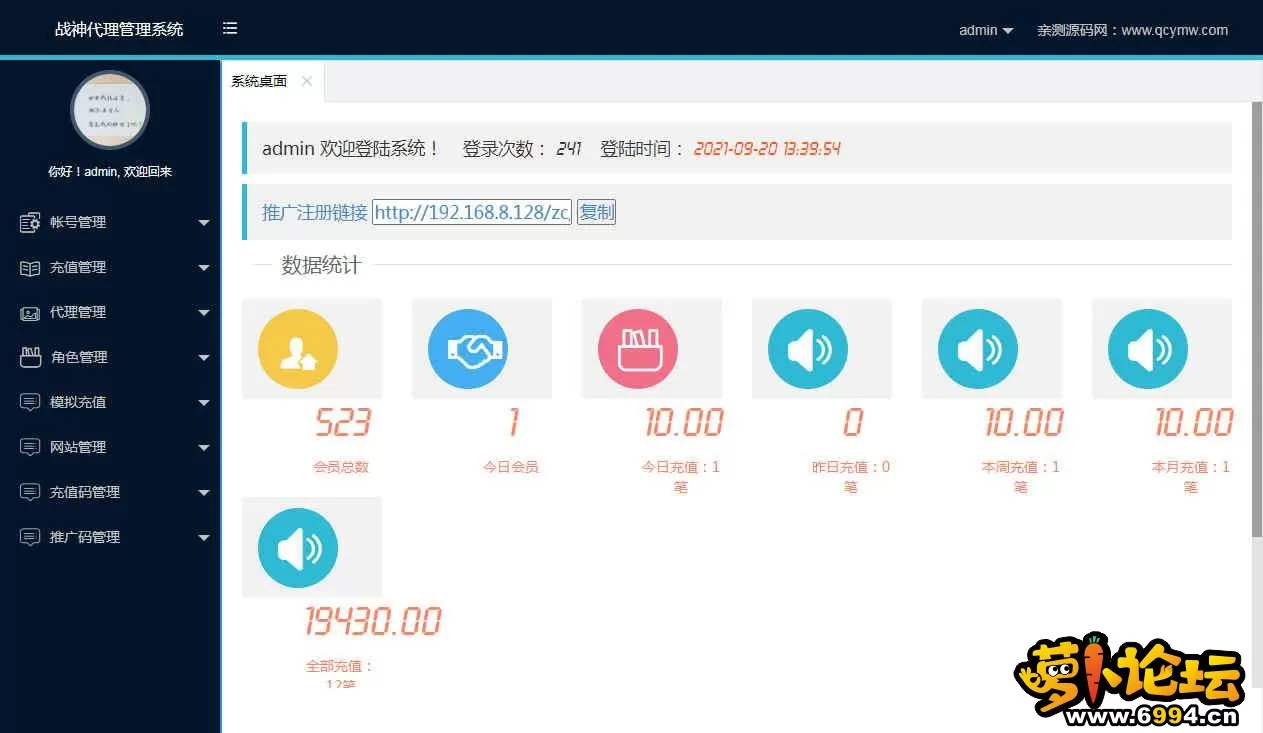Image resolution: width=1263 pixels, height=733 pixels.
Task: Click the pink 今日充值 icon
Action: (x=638, y=349)
